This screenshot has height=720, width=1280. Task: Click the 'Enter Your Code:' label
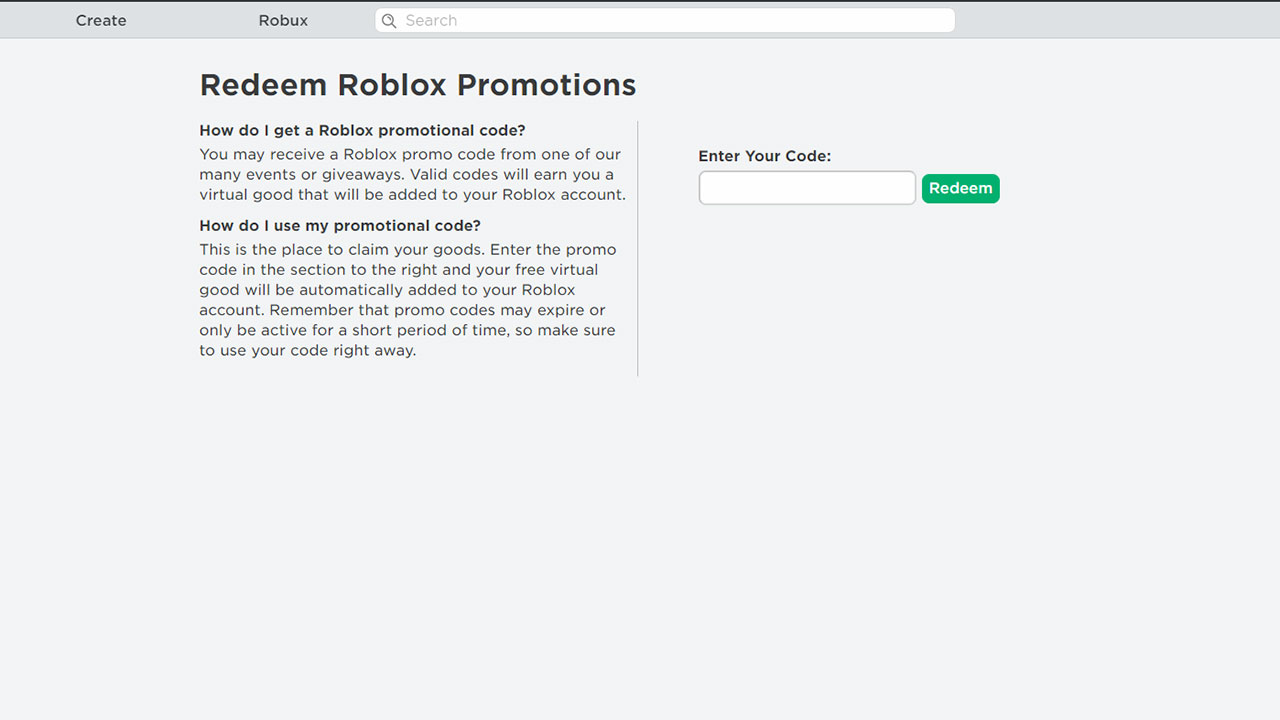[x=765, y=156]
